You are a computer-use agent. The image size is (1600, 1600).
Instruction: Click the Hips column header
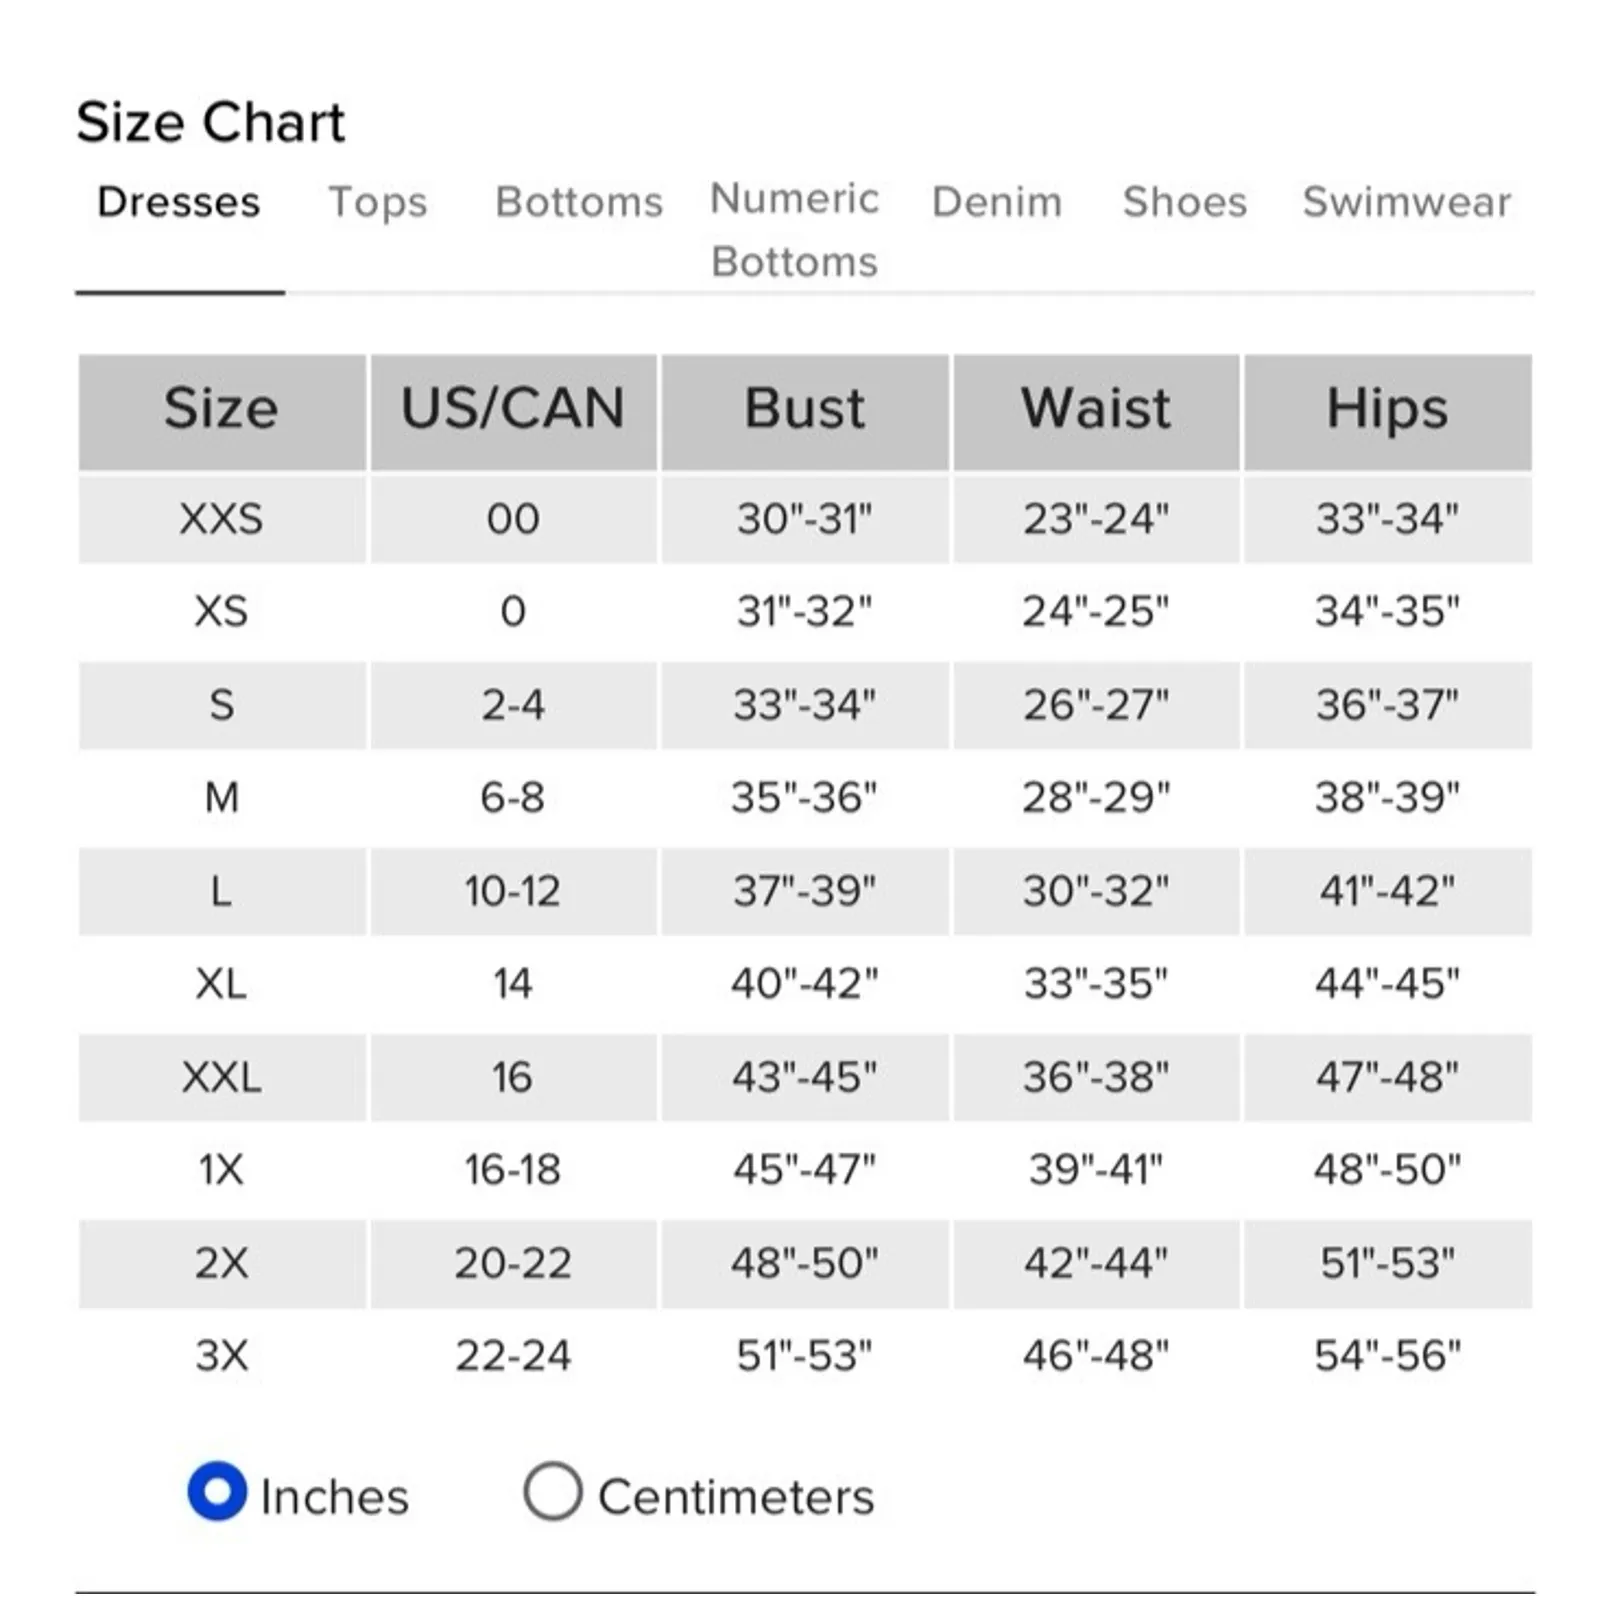[x=1387, y=409]
